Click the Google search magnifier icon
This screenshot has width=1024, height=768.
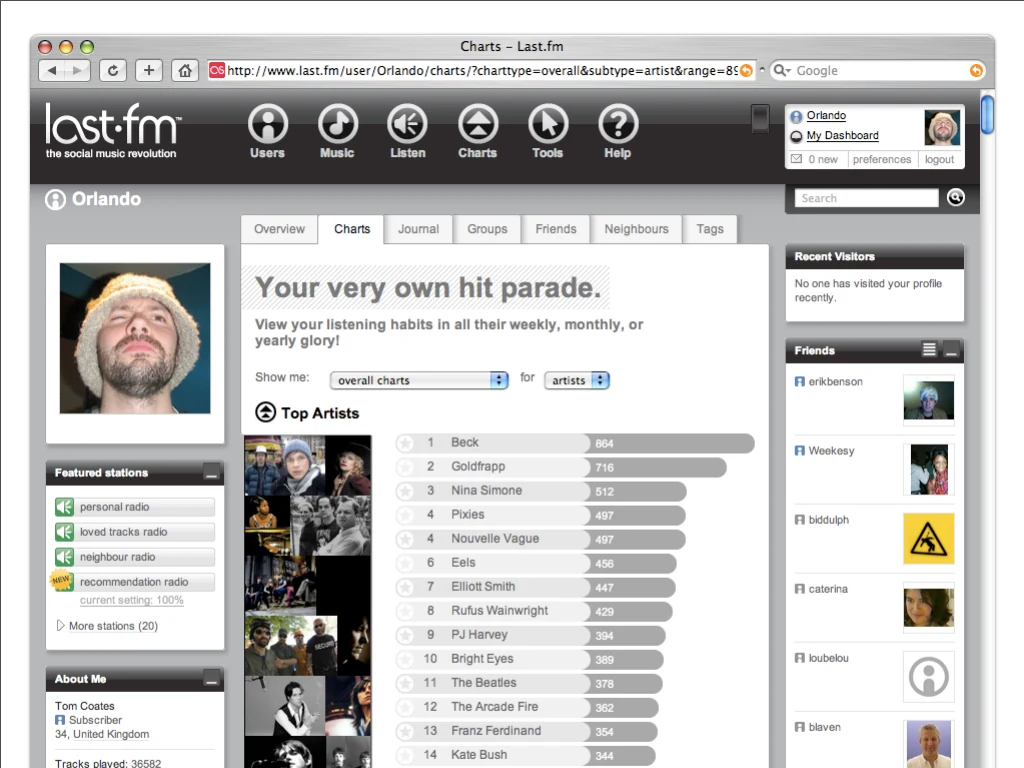781,71
